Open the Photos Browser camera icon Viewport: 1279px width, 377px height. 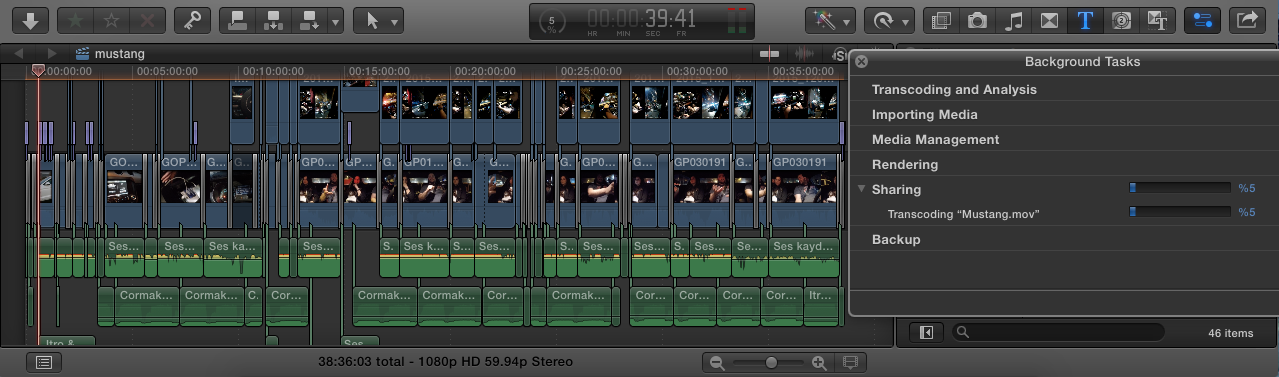point(977,20)
